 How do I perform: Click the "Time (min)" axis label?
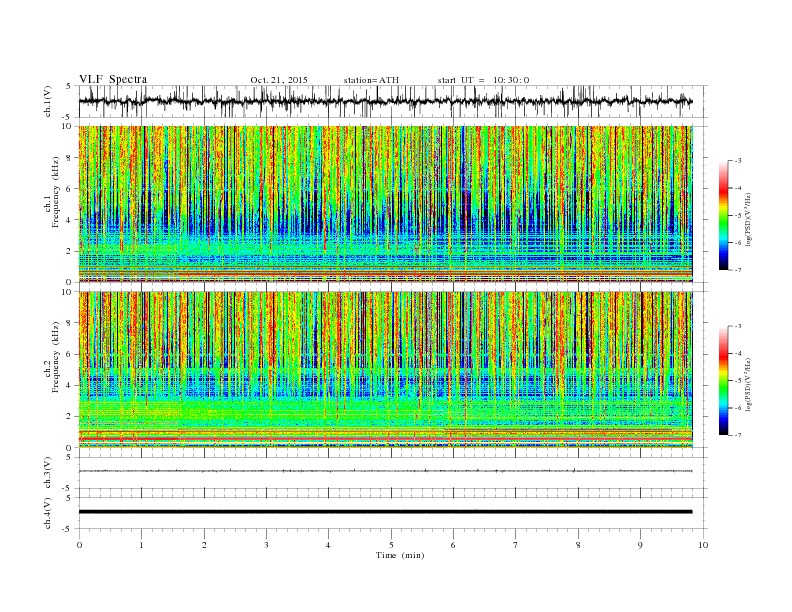[400, 555]
